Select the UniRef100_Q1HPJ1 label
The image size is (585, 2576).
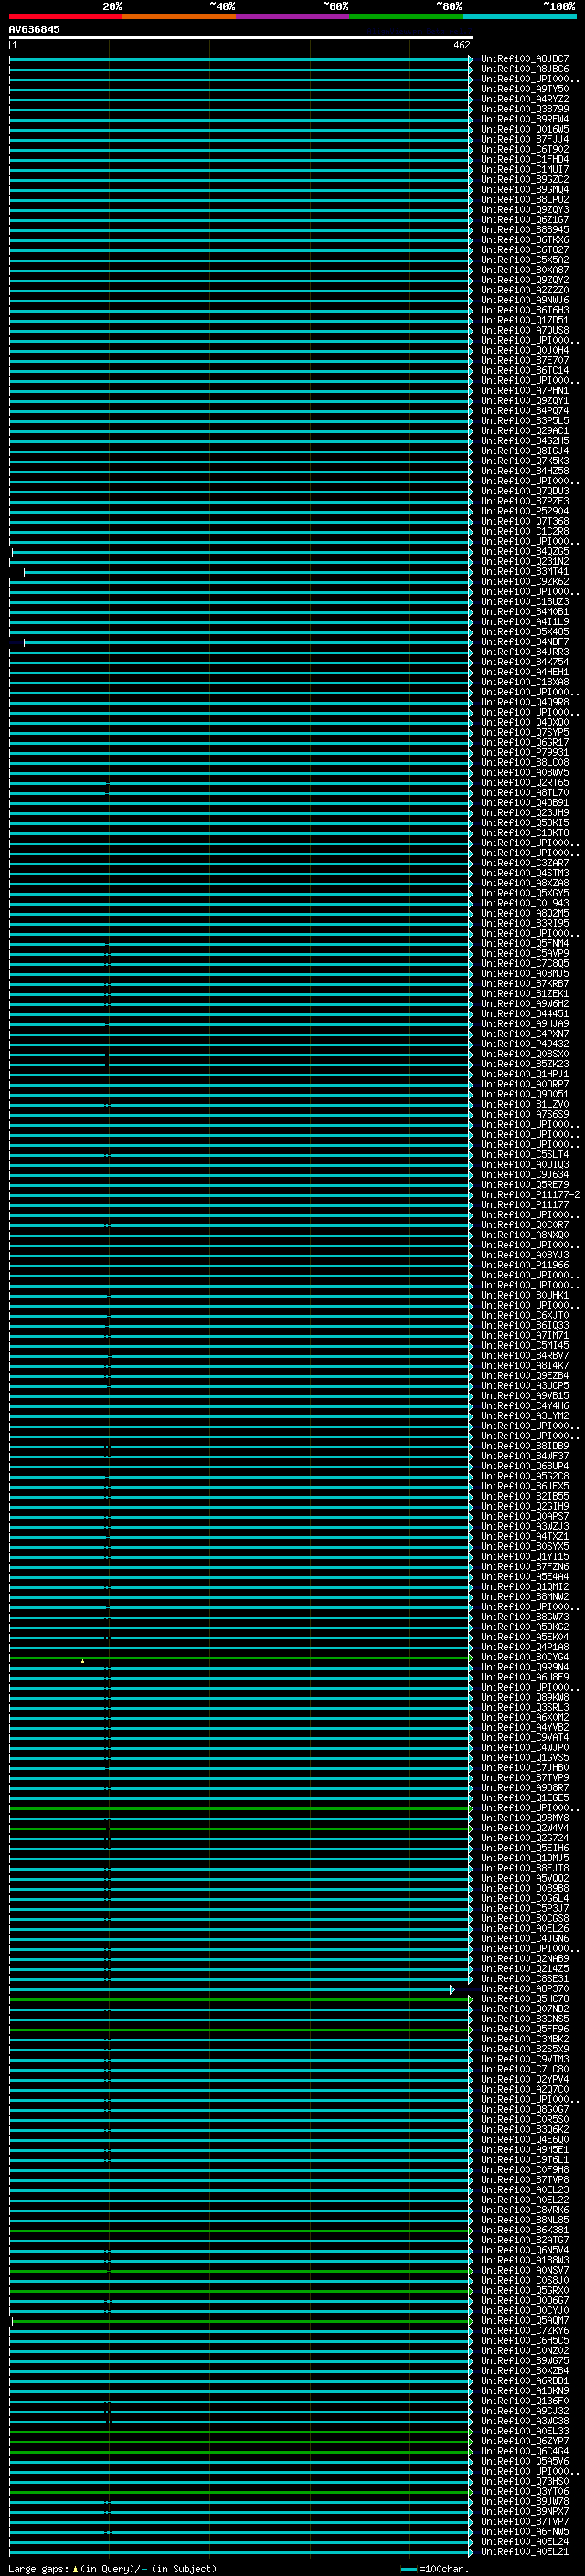point(525,1074)
